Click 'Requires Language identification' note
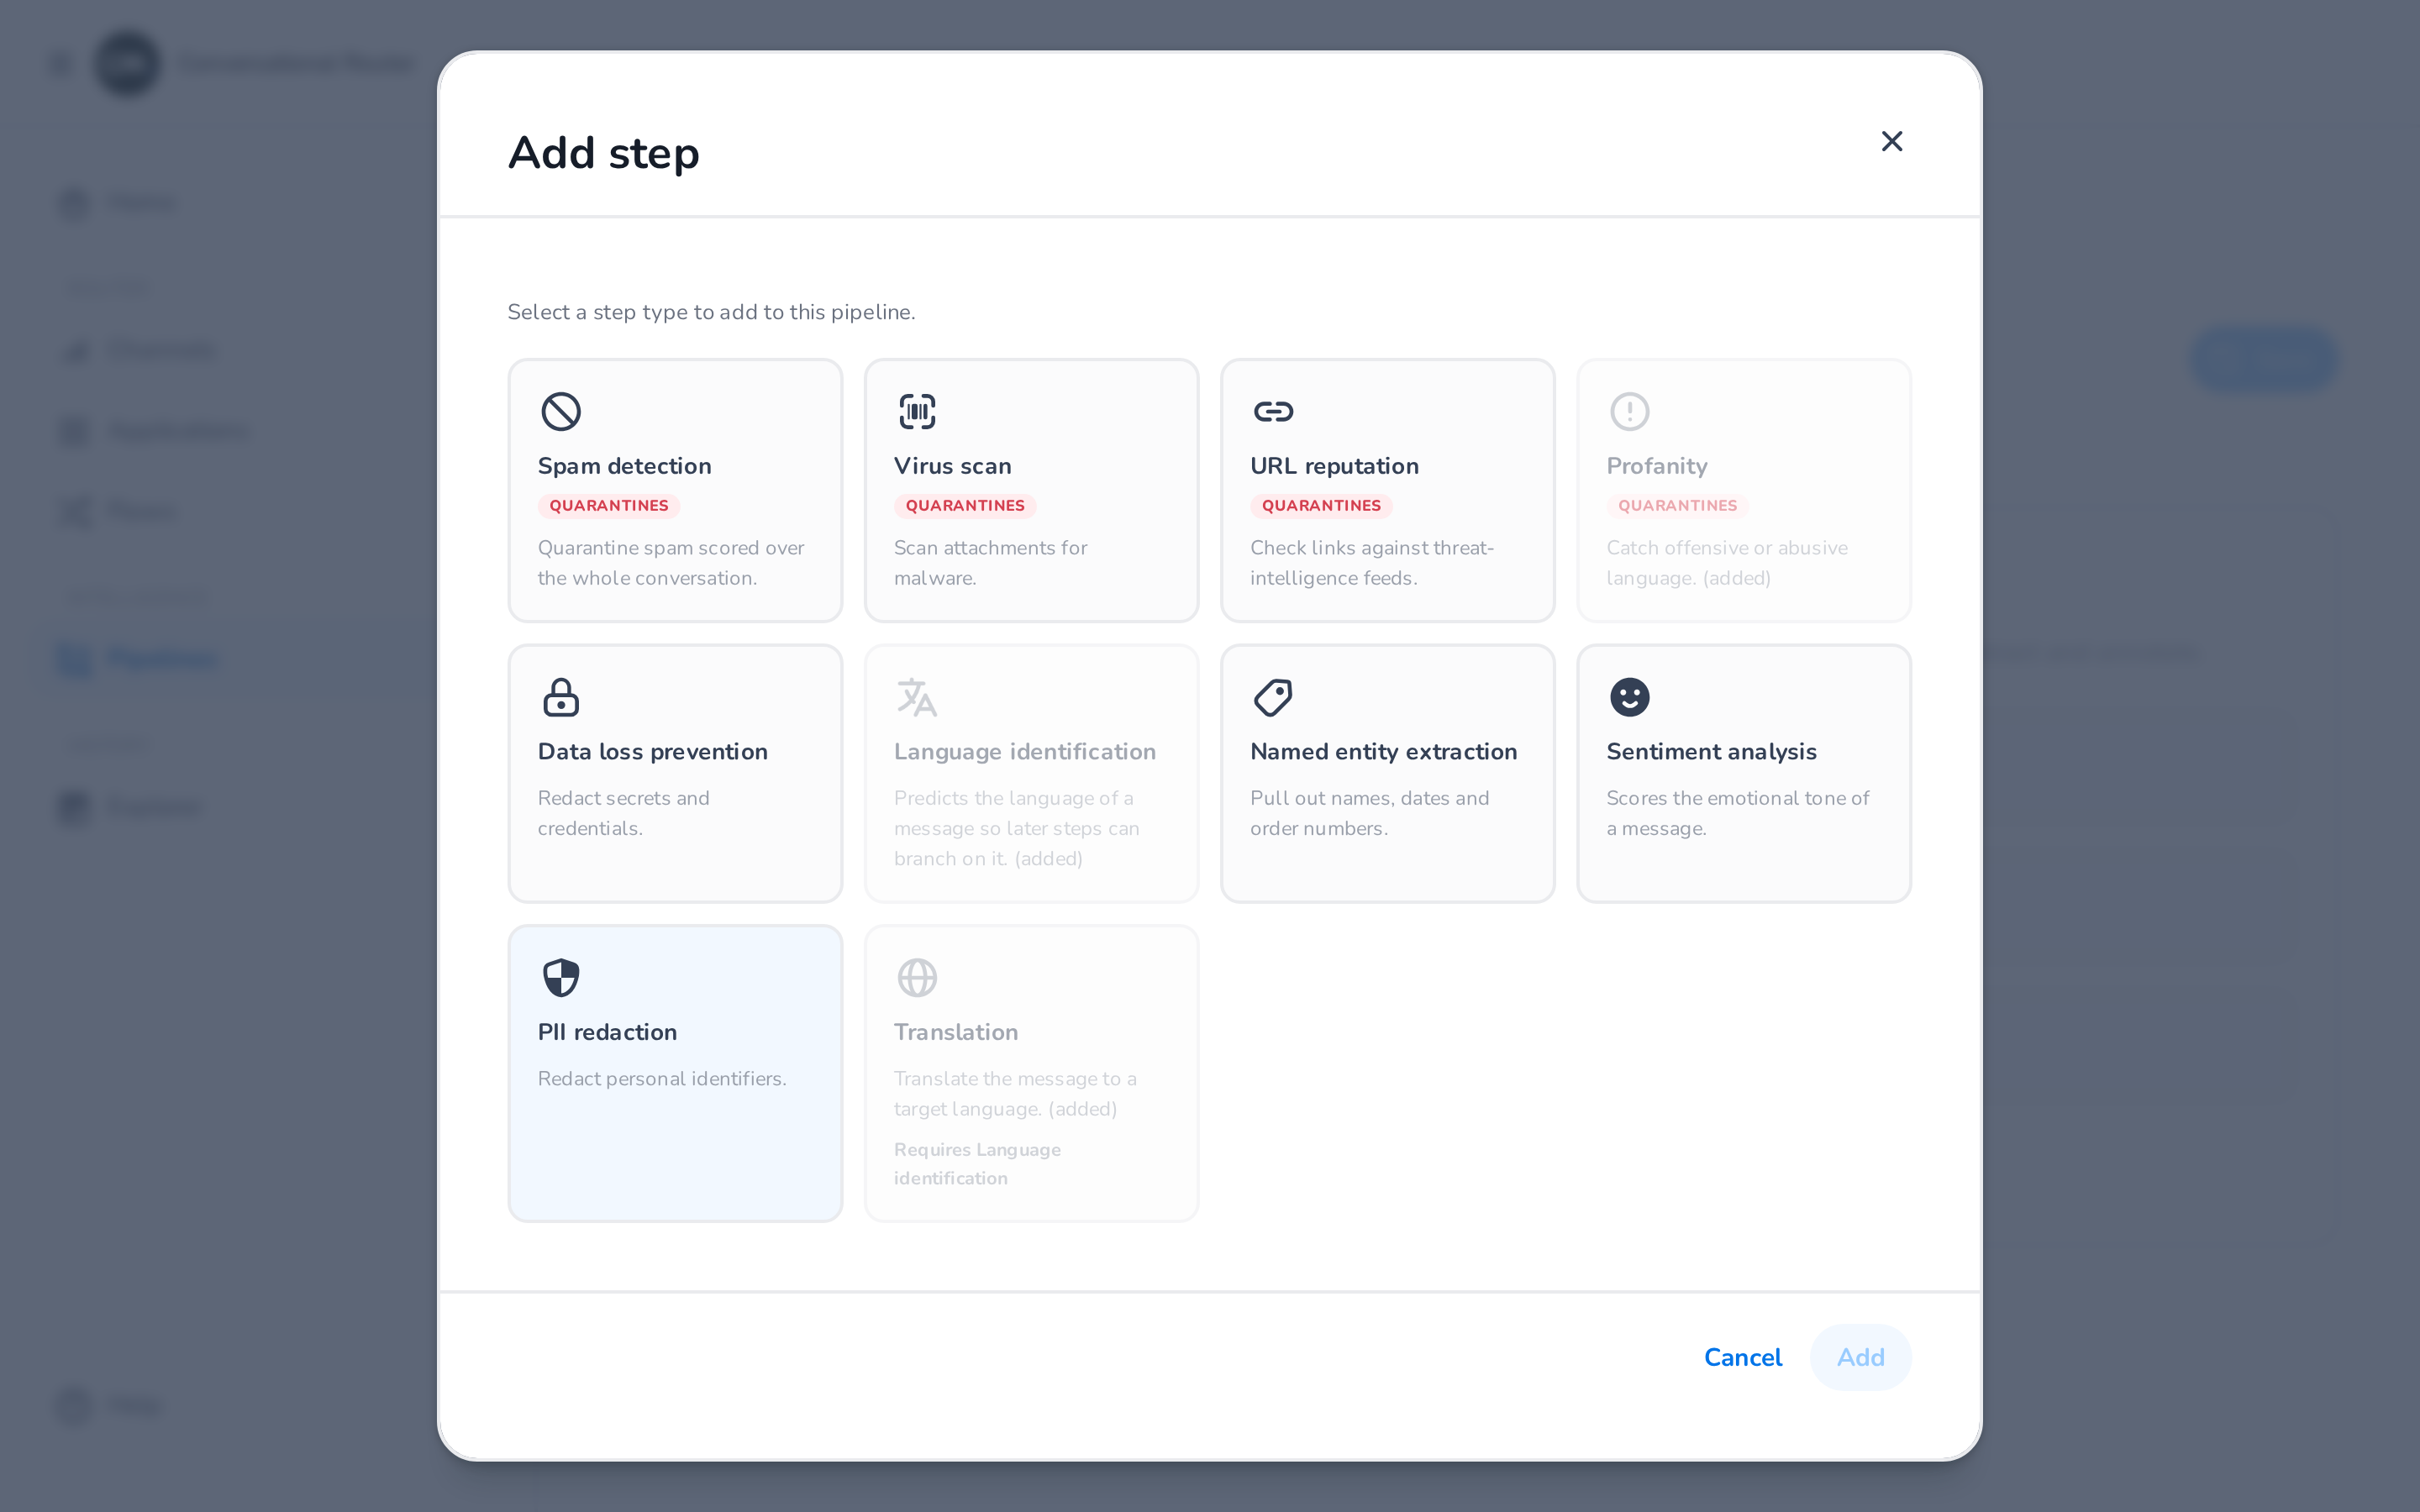 977,1164
